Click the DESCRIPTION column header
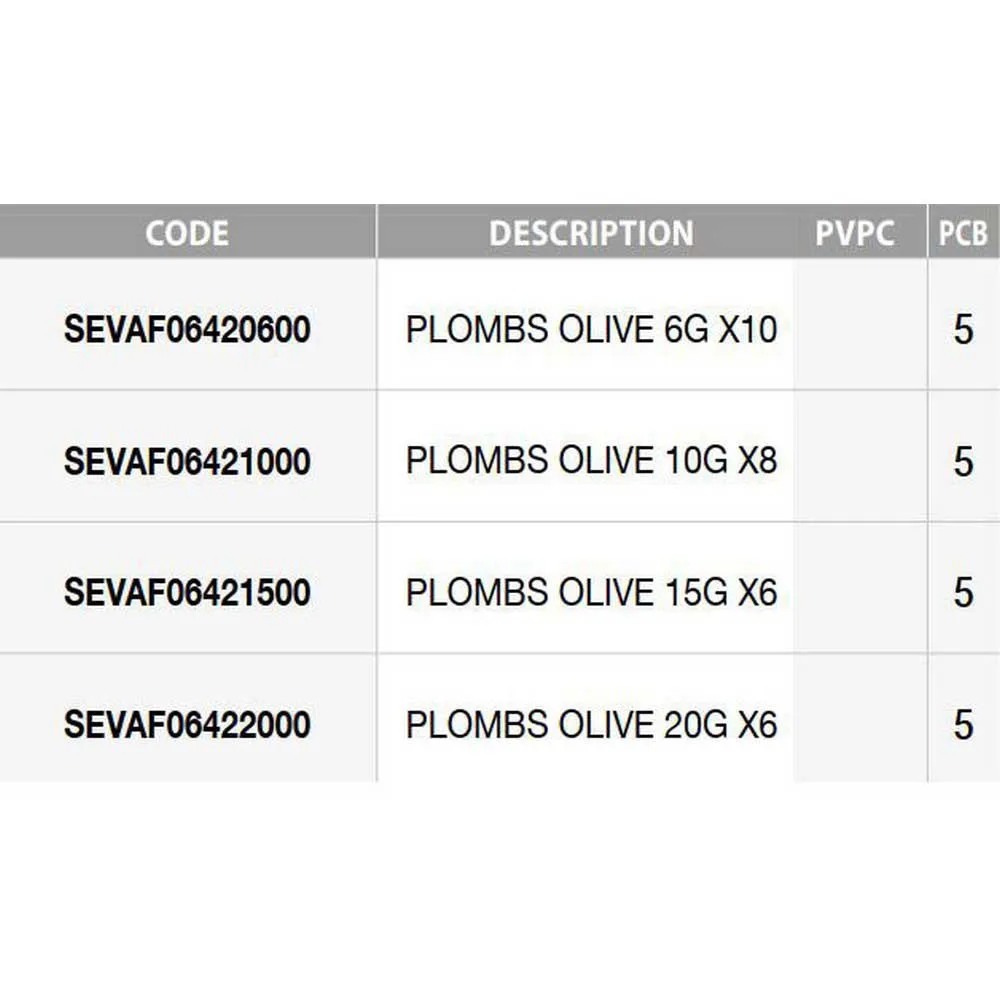1000x1000 pixels. (591, 233)
